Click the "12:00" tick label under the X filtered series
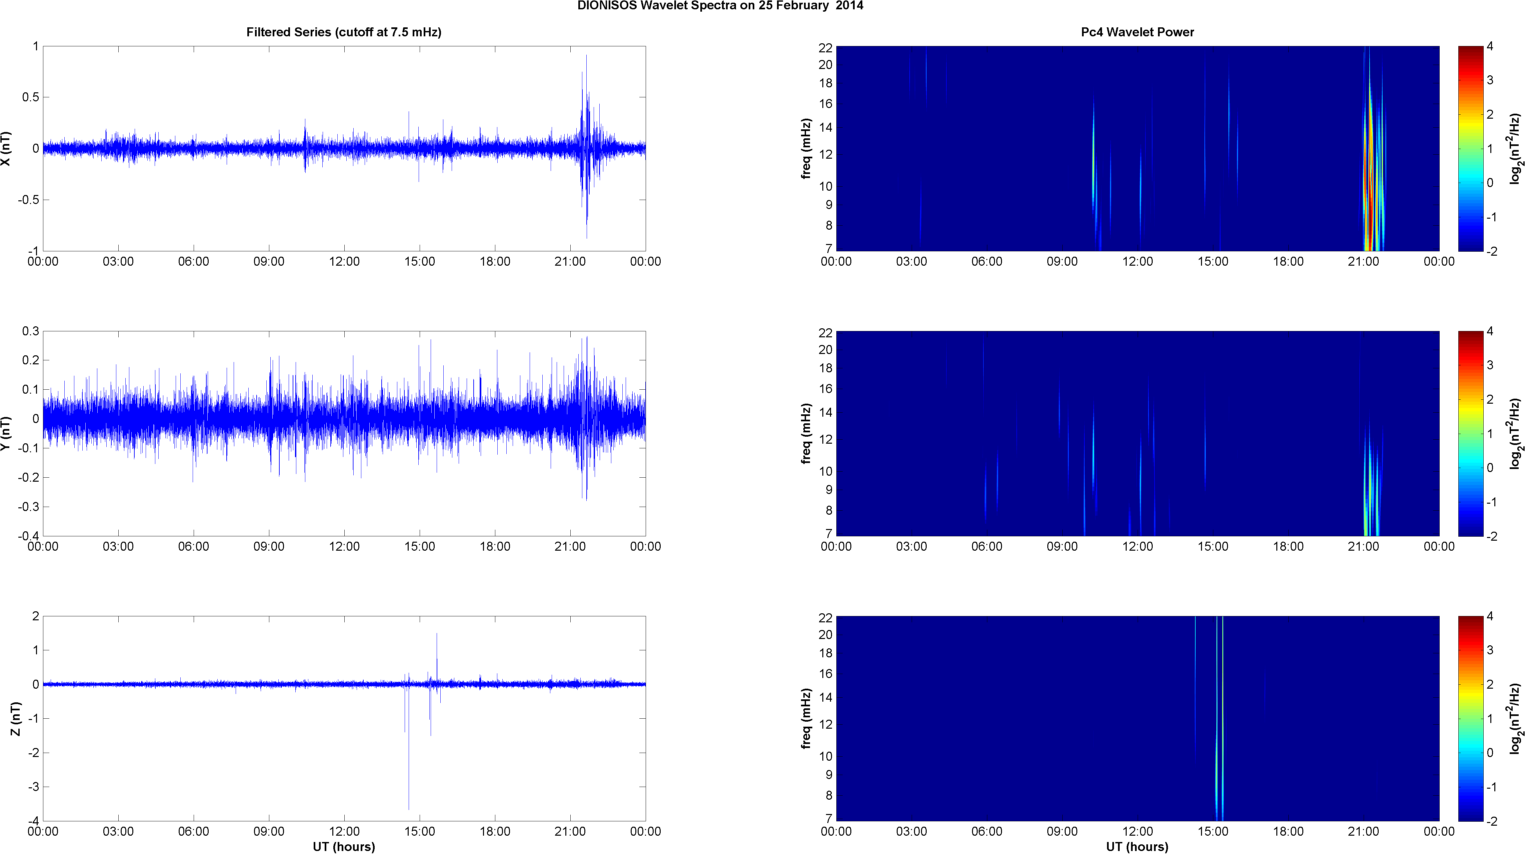This screenshot has width=1525, height=854. (x=344, y=262)
